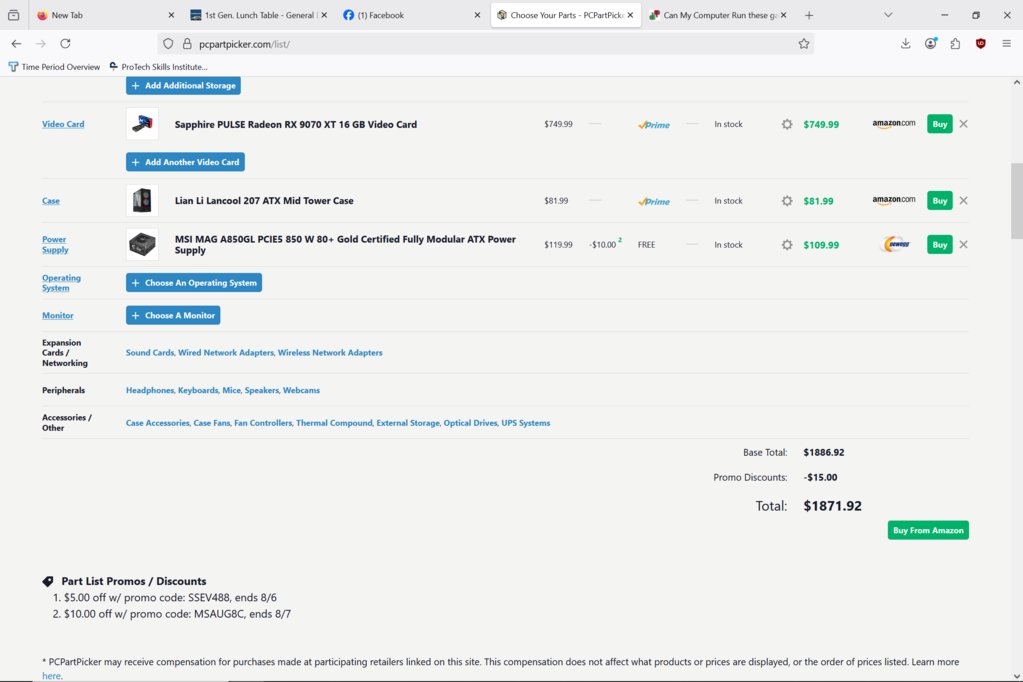Open the Firefox application menu
1023x682 pixels.
point(1007,44)
